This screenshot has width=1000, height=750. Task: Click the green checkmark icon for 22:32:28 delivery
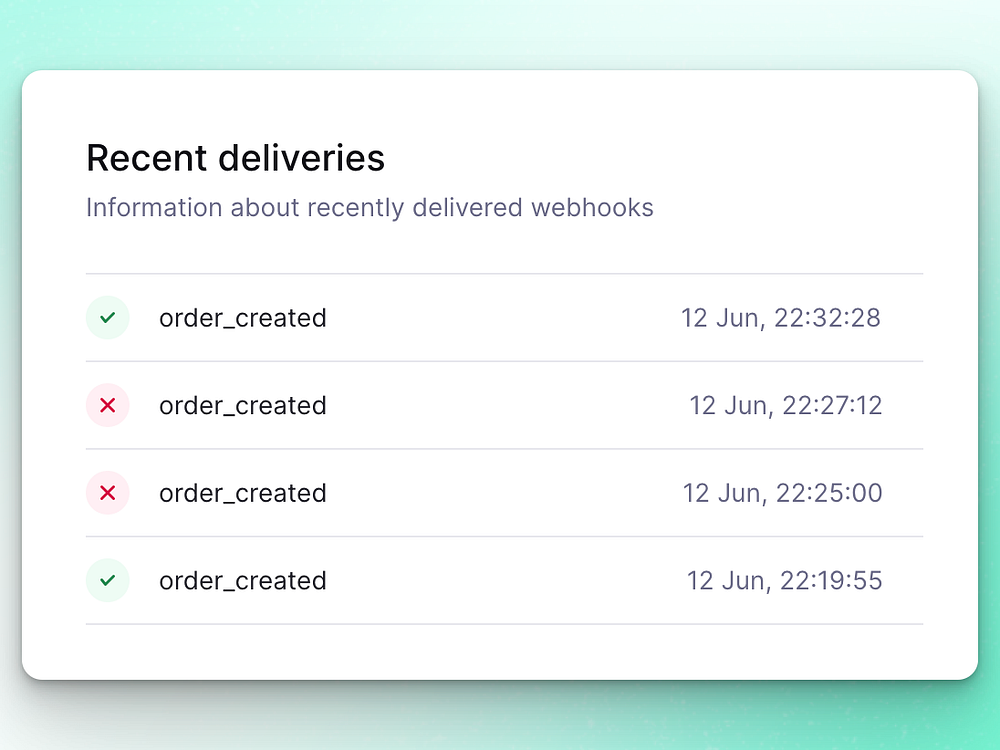[x=108, y=318]
